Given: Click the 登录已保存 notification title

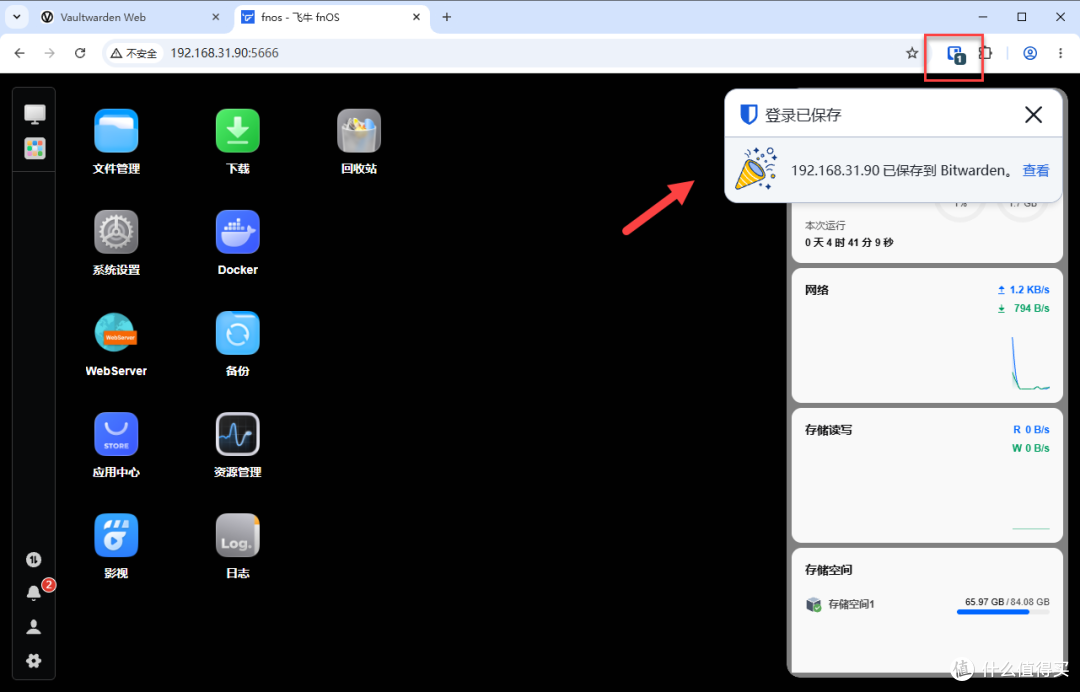Looking at the screenshot, I should [803, 115].
